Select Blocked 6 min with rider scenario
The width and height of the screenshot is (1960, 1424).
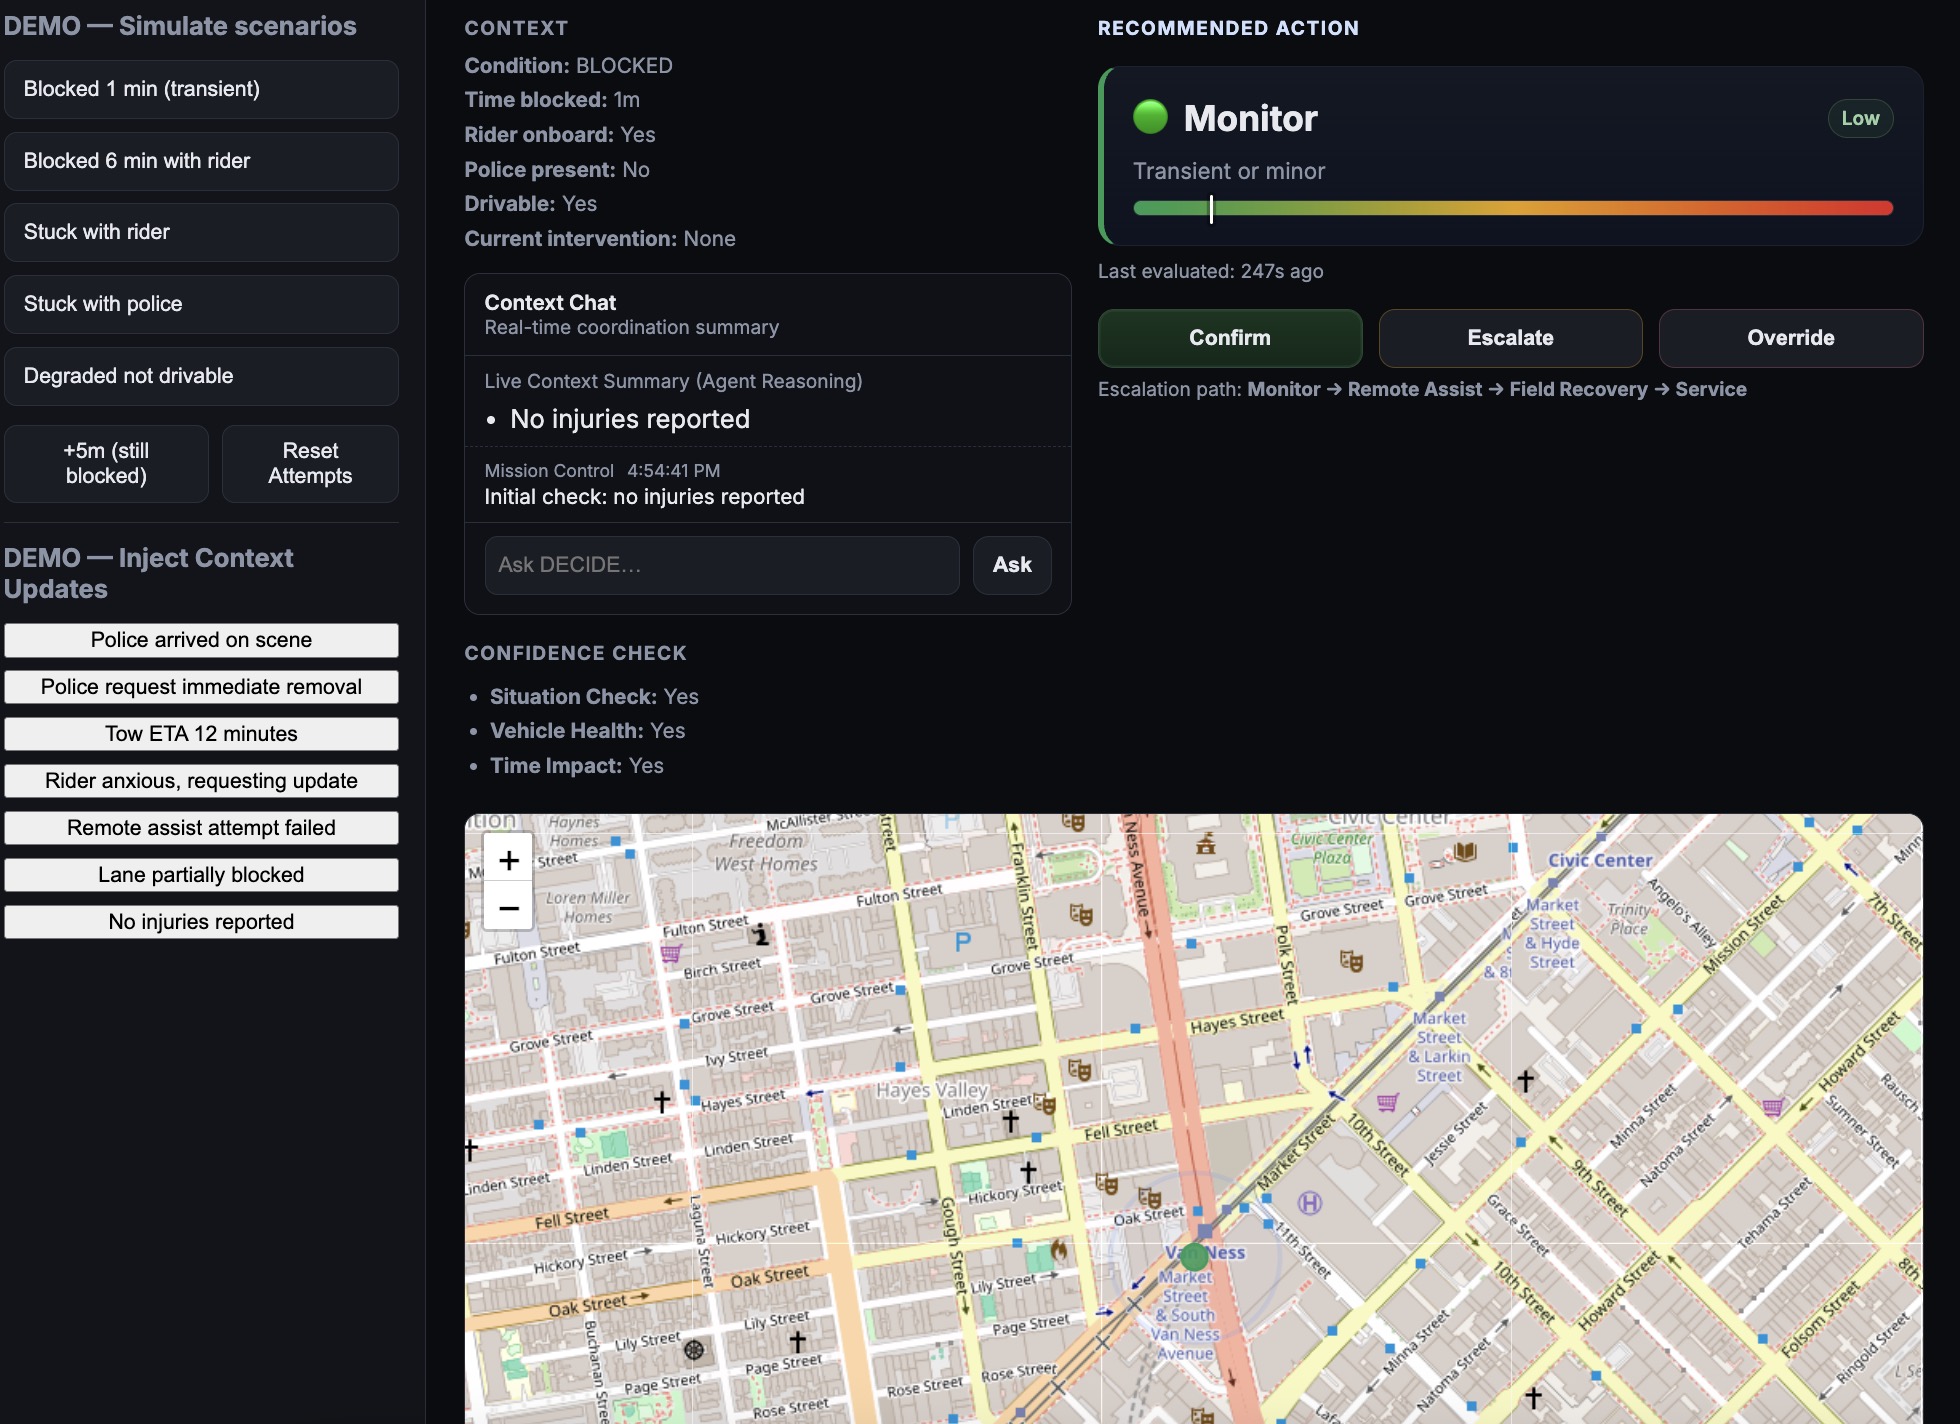point(201,161)
